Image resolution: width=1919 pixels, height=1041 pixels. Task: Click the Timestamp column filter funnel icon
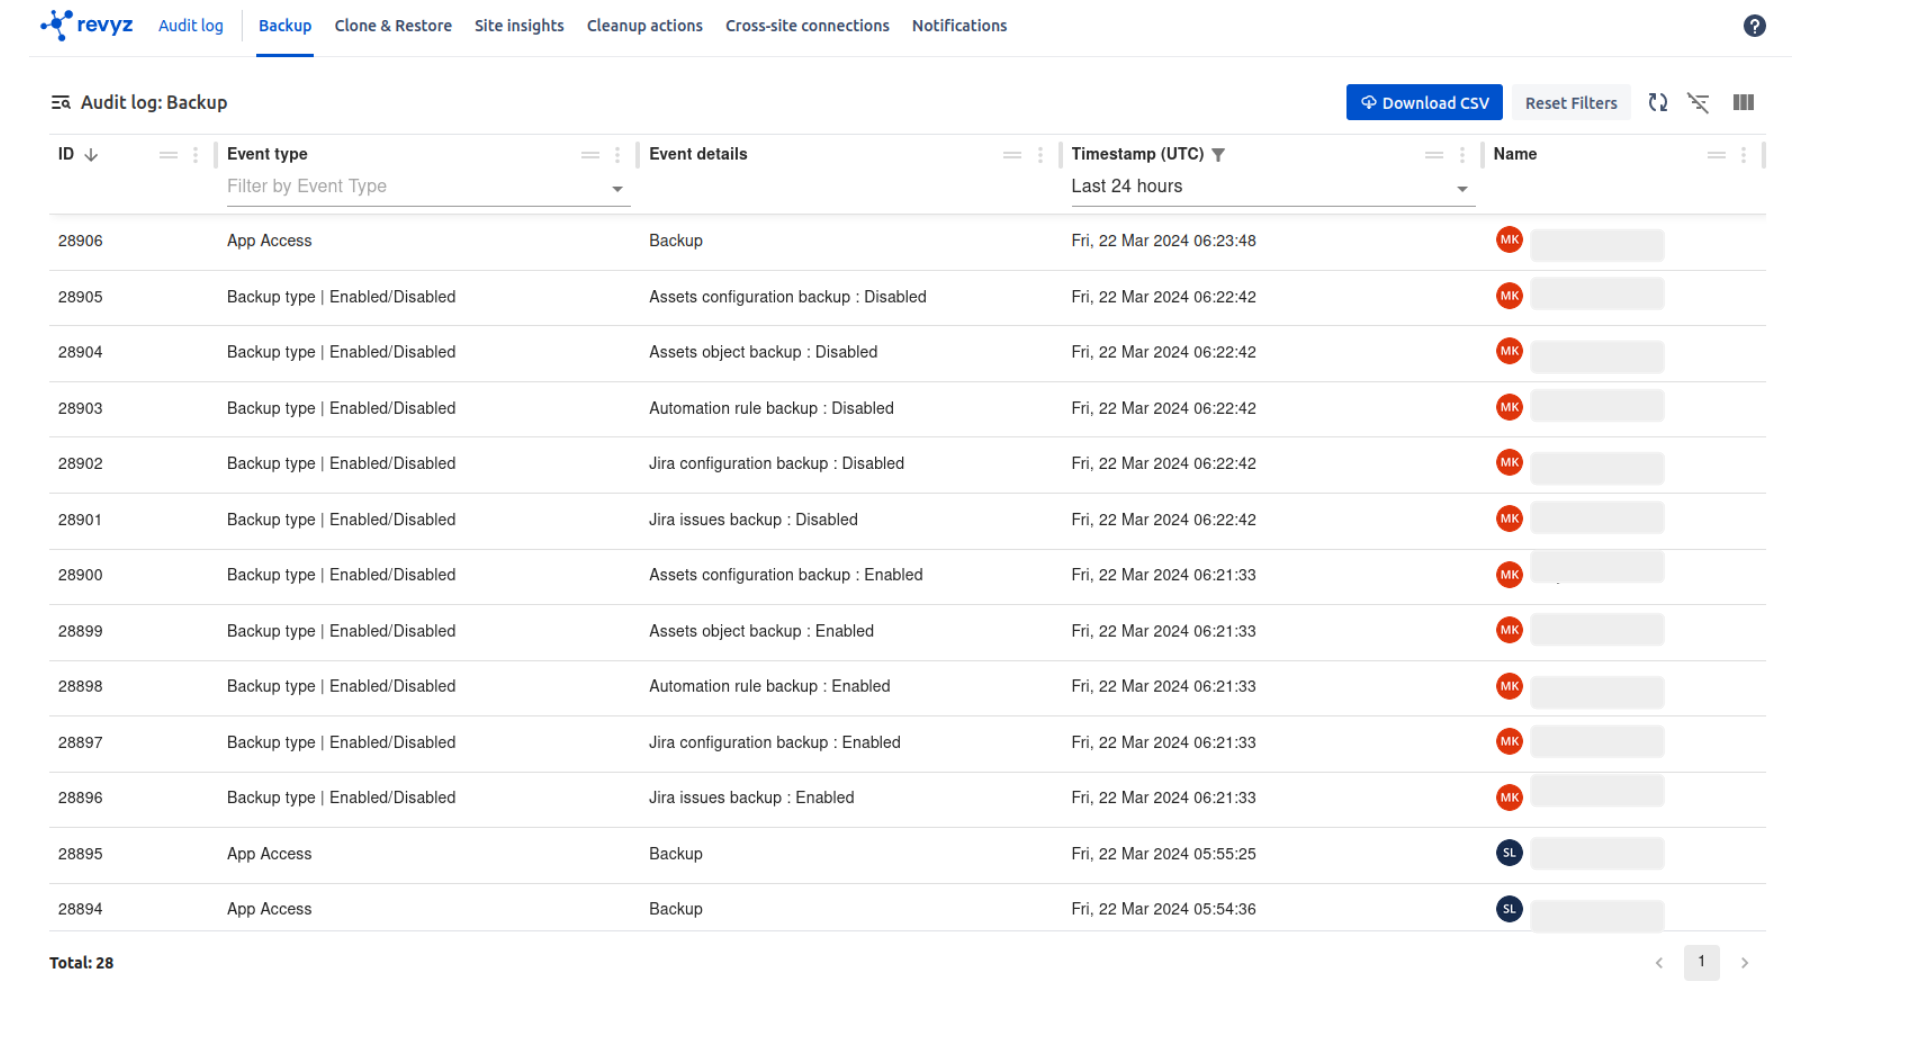(x=1217, y=155)
